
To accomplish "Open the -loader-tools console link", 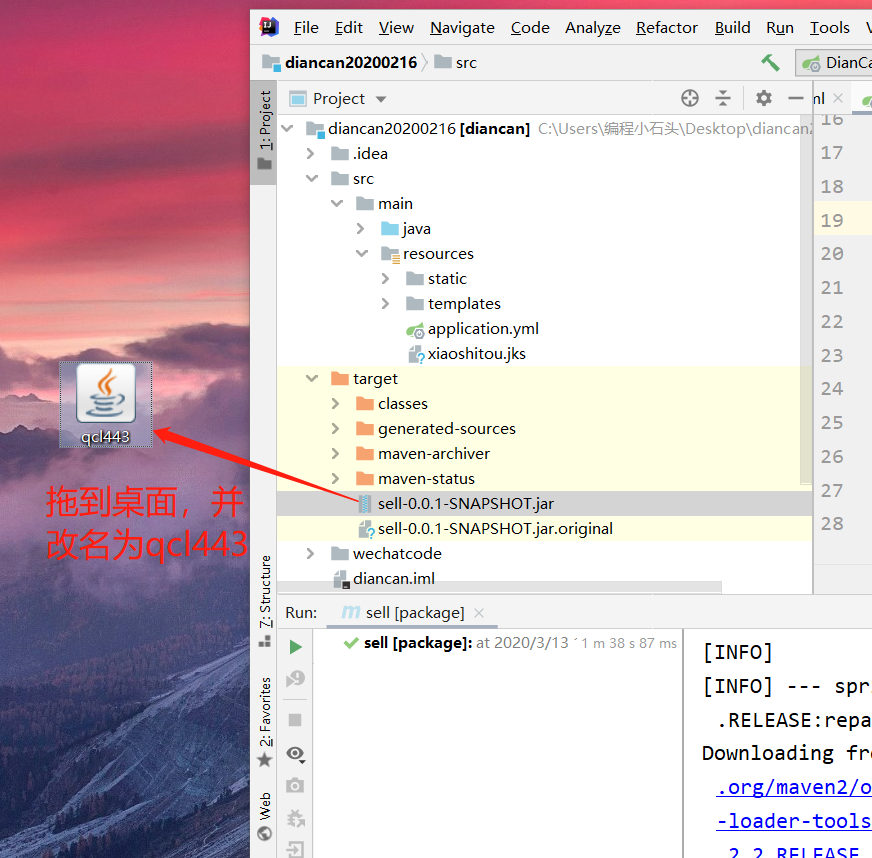I will pyautogui.click(x=794, y=821).
